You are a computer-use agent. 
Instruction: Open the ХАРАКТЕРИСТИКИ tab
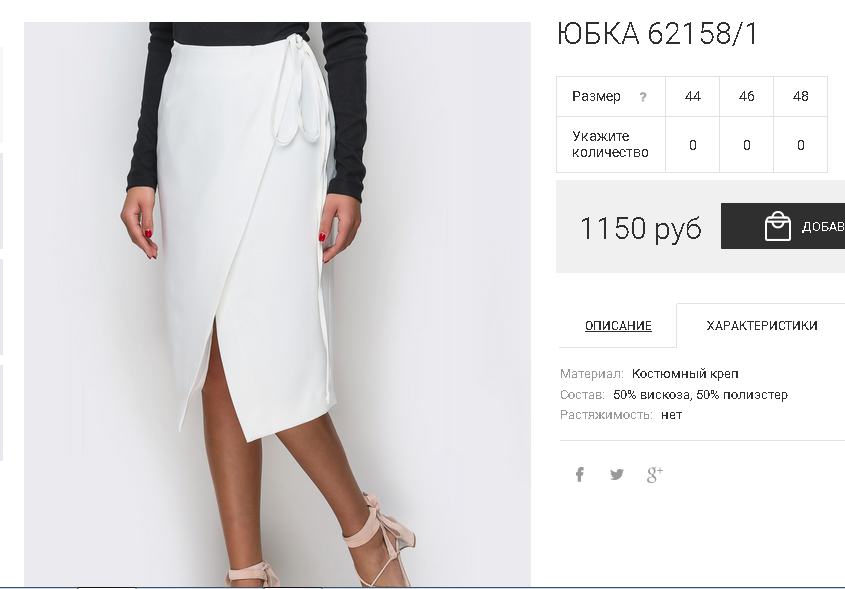point(761,325)
